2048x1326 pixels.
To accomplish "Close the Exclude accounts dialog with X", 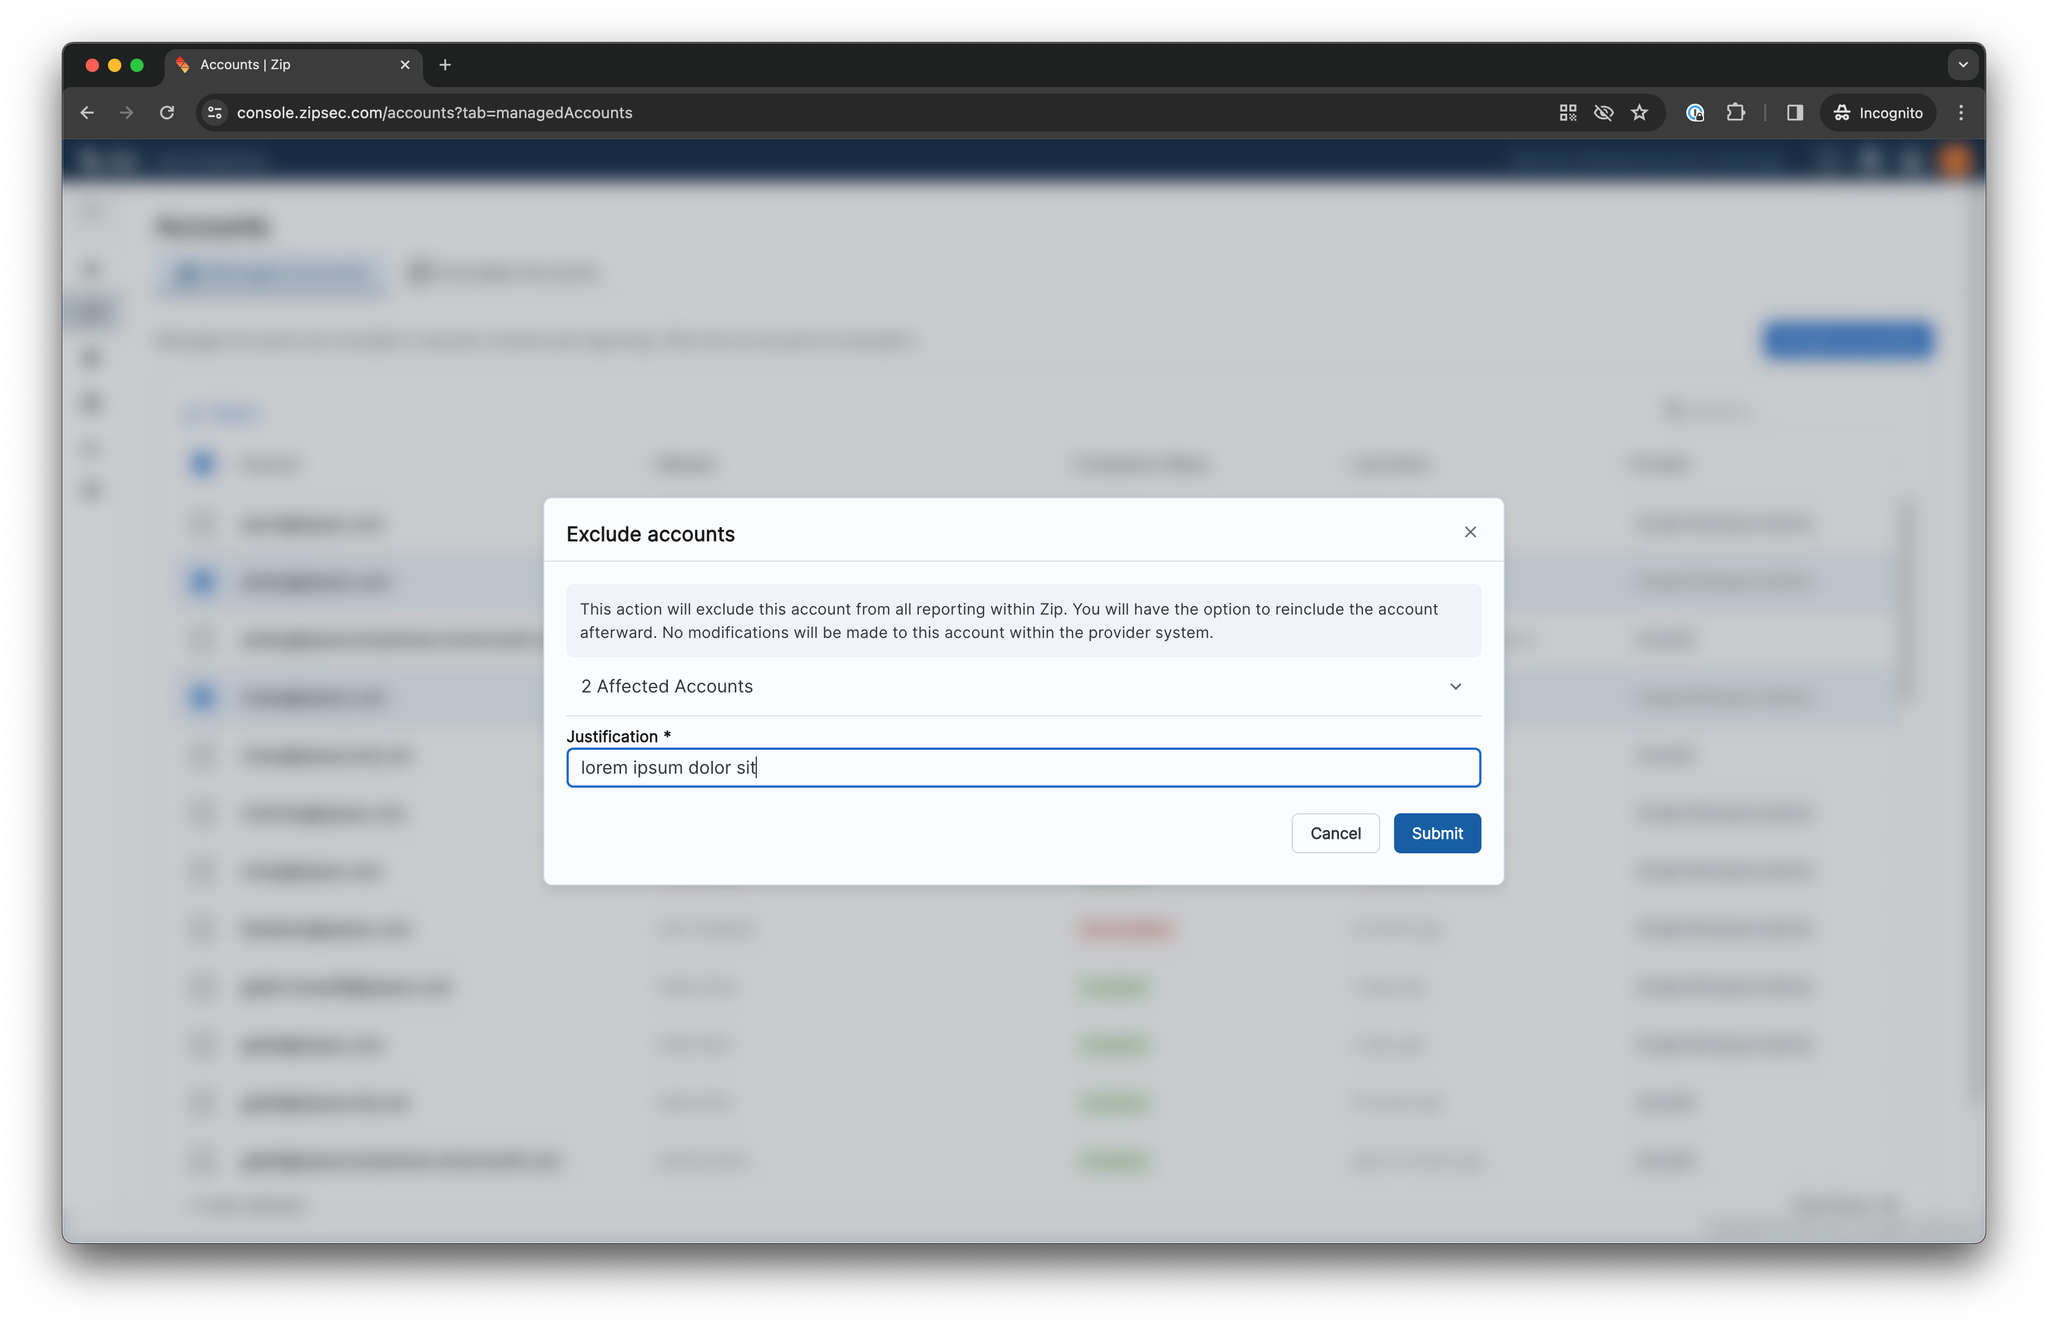I will point(1470,532).
